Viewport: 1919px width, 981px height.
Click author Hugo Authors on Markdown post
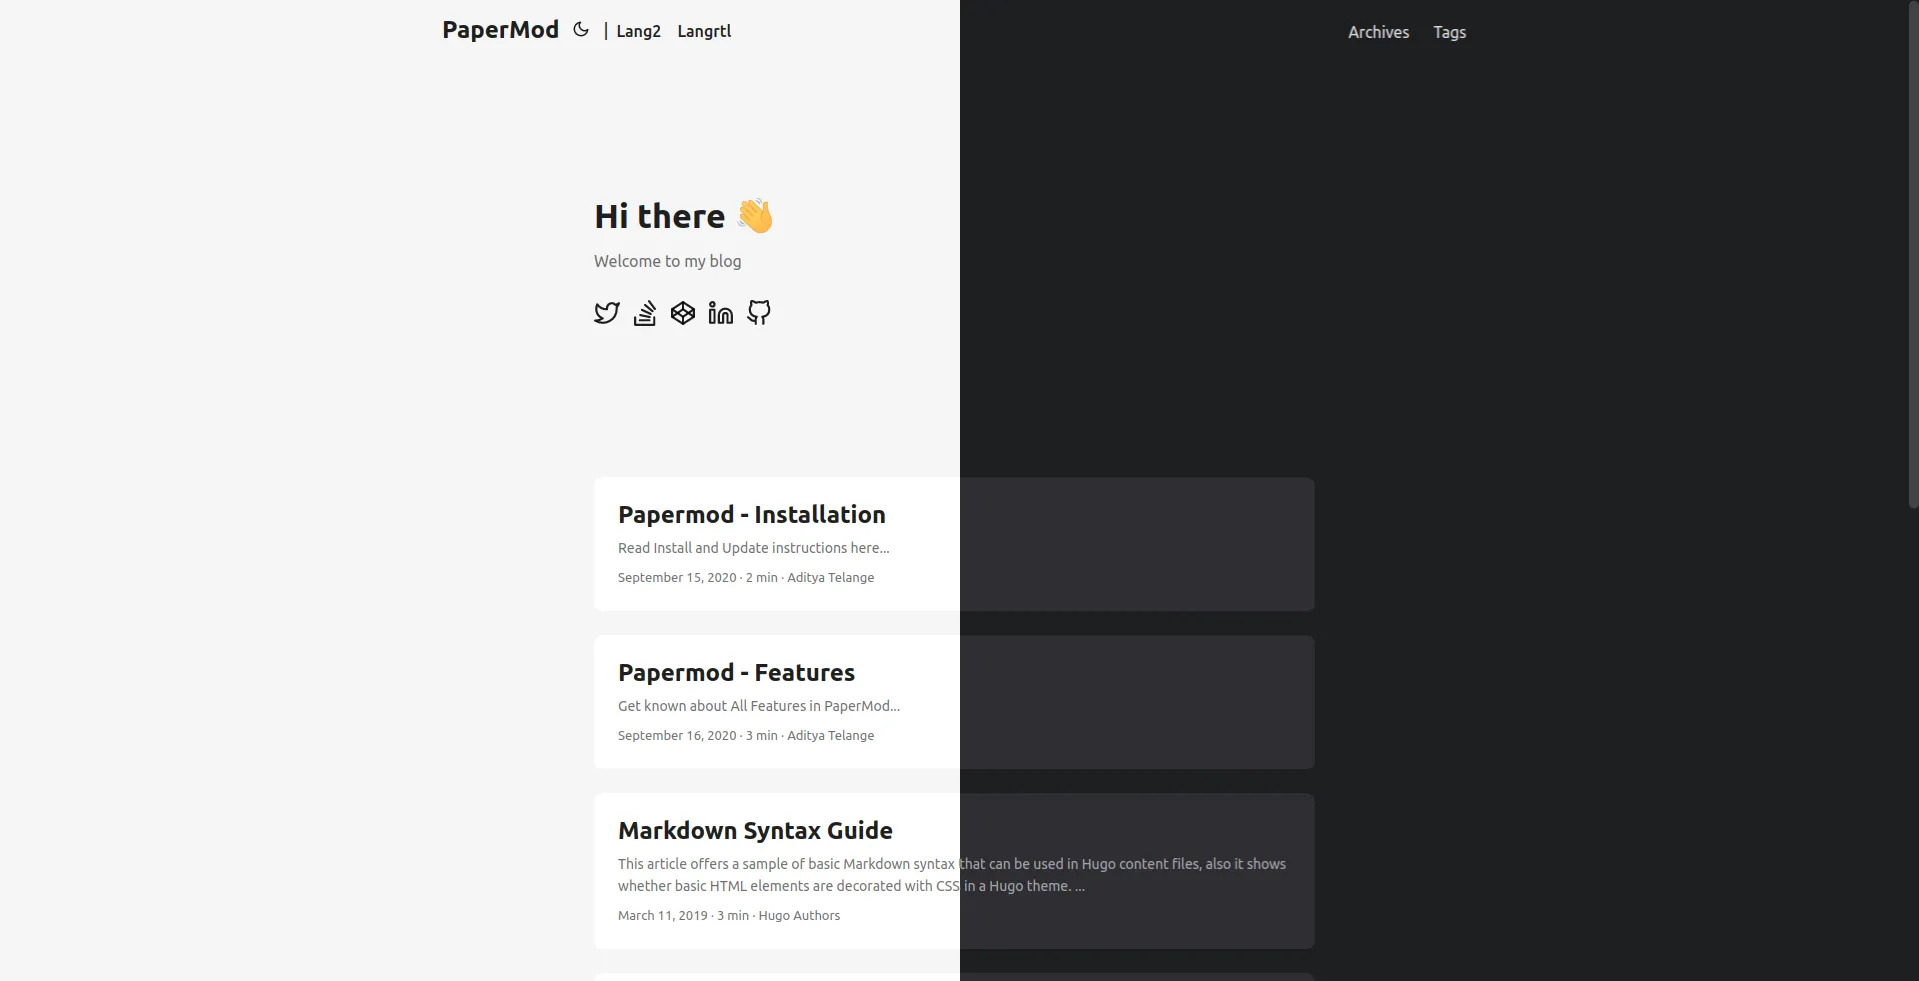[798, 915]
